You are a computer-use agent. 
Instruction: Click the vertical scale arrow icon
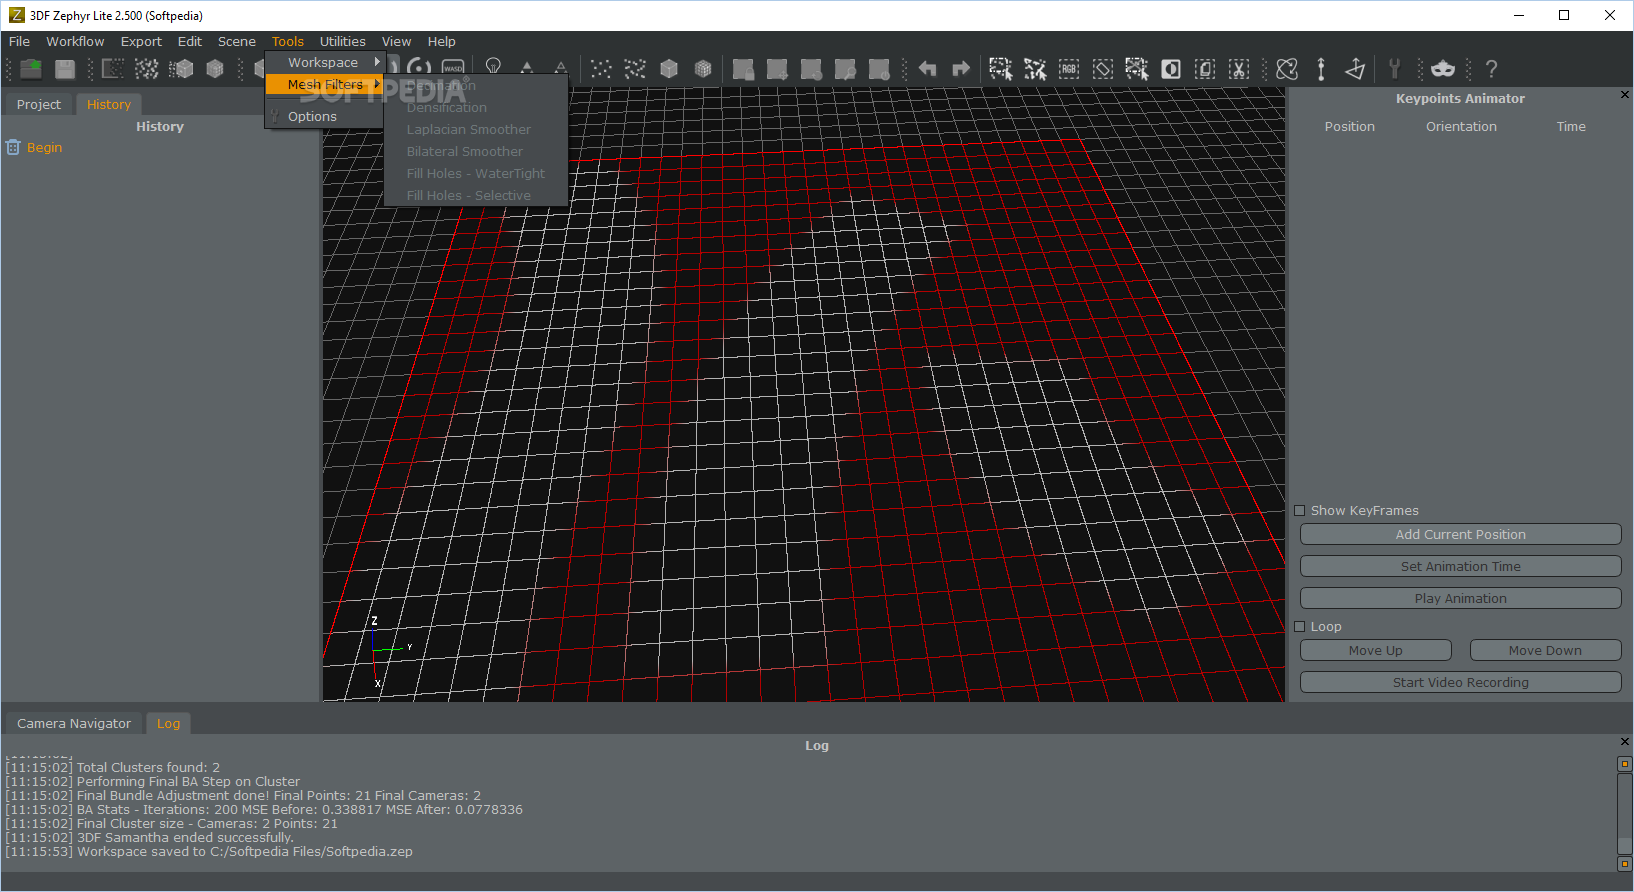point(1321,69)
